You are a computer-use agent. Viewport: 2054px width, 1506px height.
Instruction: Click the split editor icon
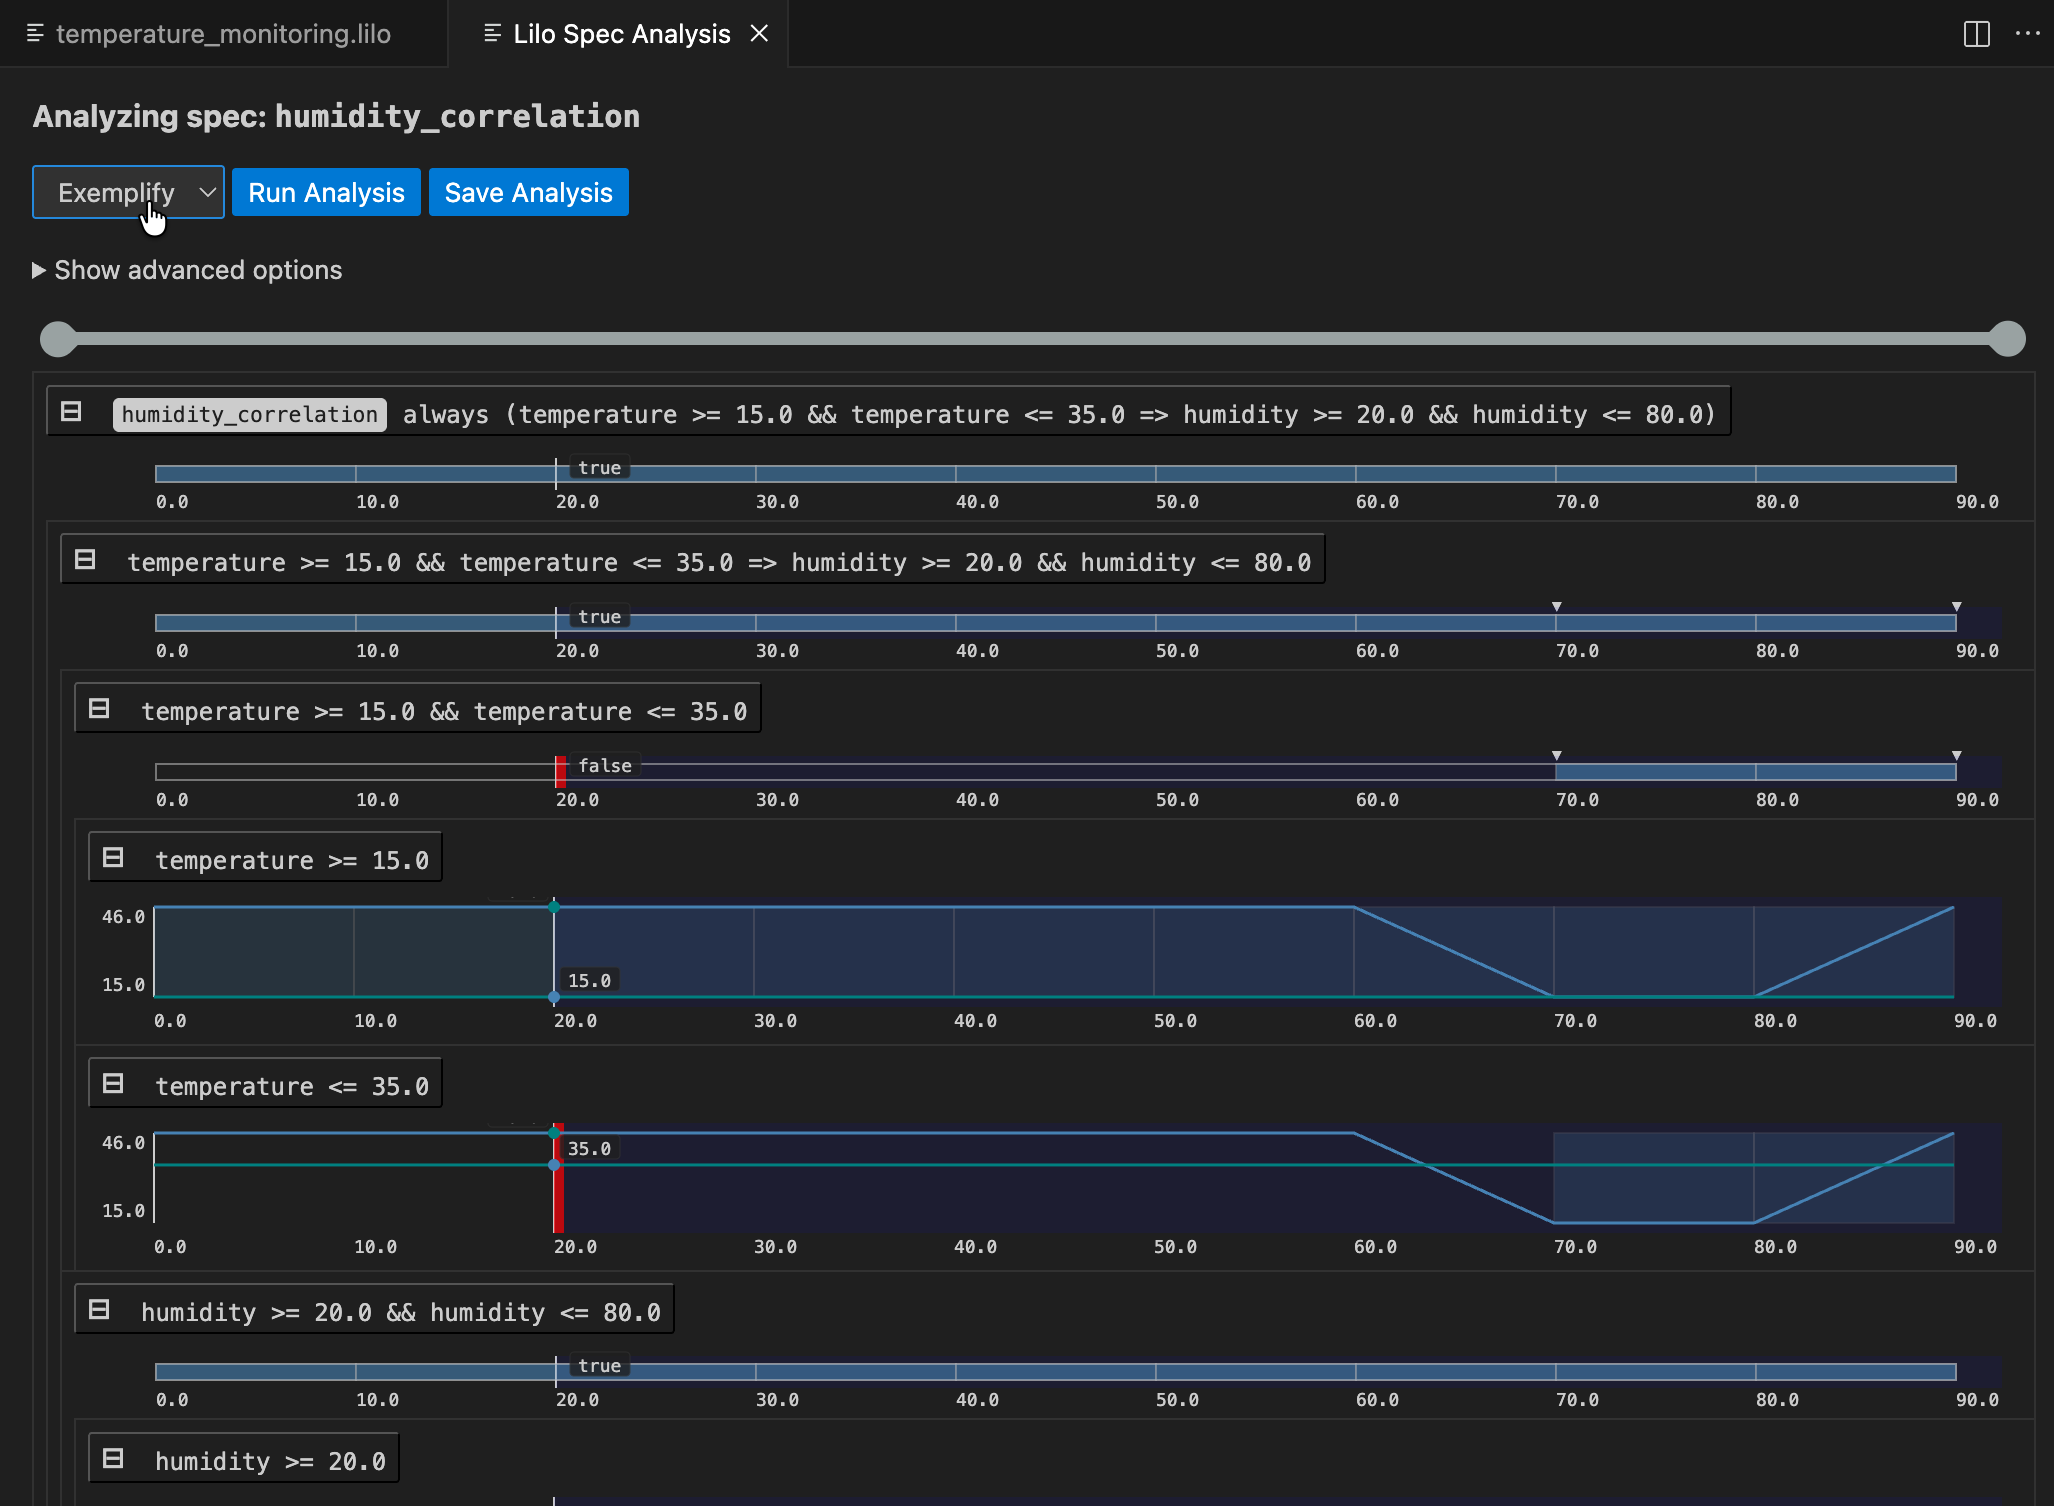tap(1976, 34)
